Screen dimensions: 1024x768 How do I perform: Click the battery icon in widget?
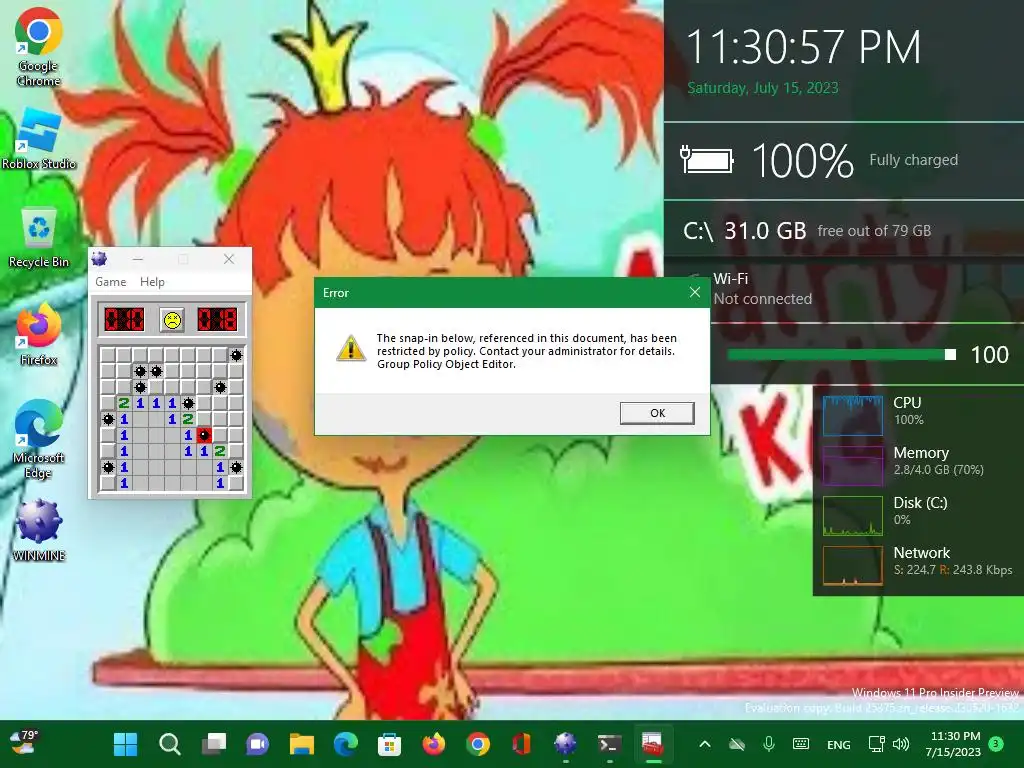pos(707,160)
